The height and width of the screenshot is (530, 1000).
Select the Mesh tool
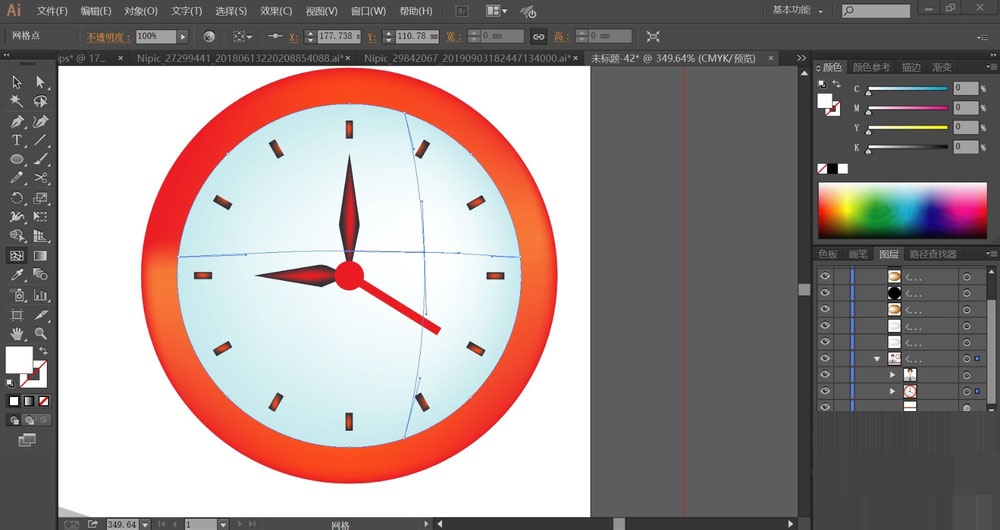coord(17,256)
